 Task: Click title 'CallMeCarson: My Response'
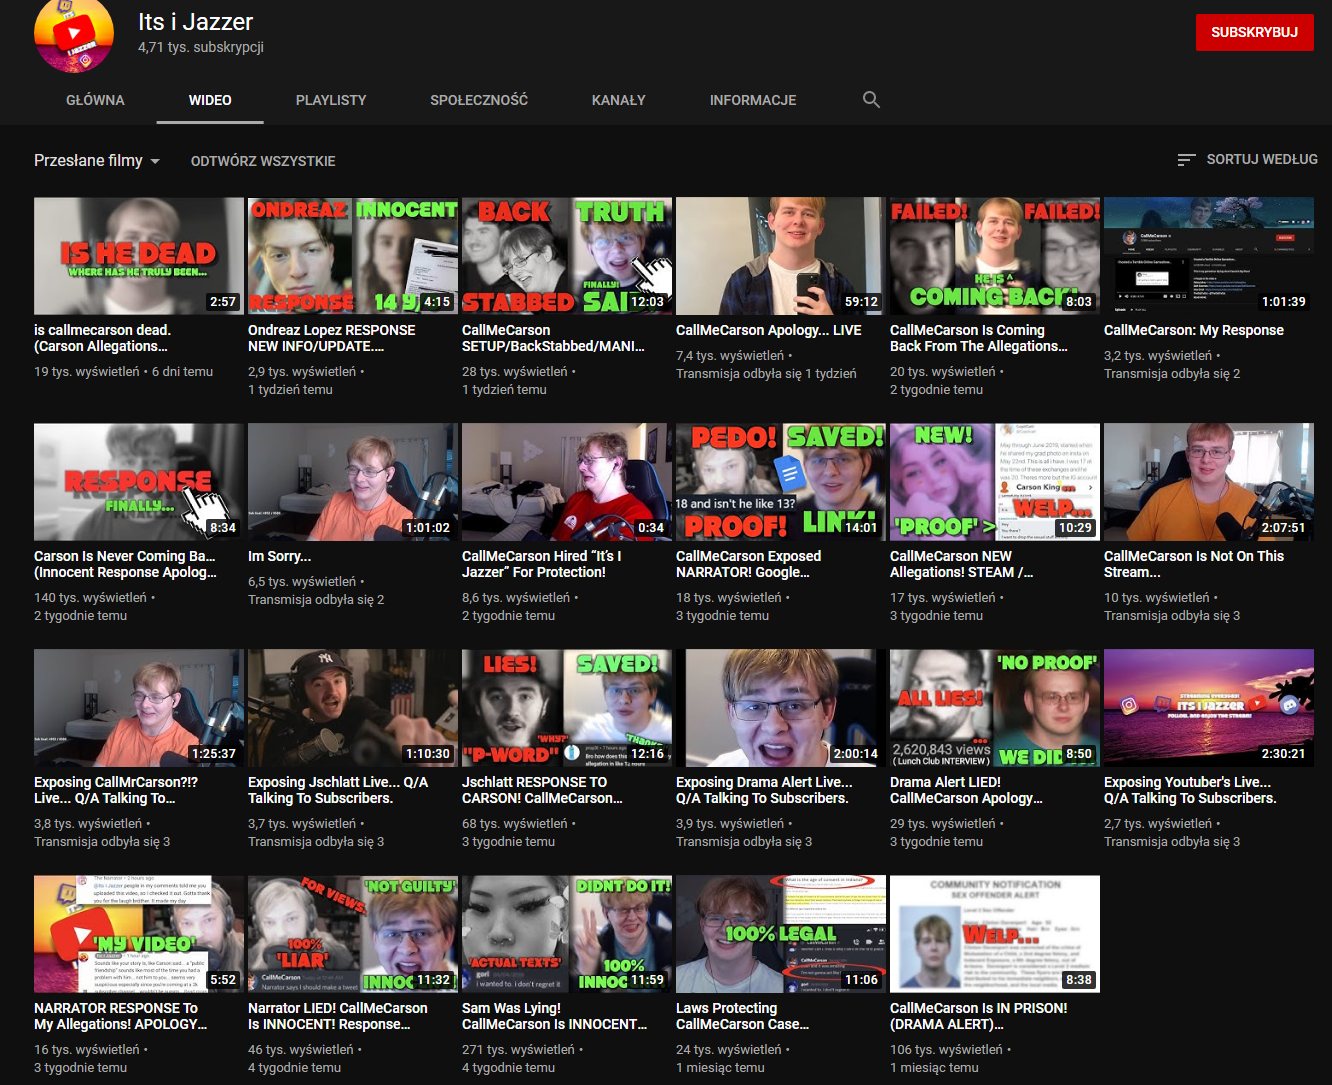[x=1194, y=330]
